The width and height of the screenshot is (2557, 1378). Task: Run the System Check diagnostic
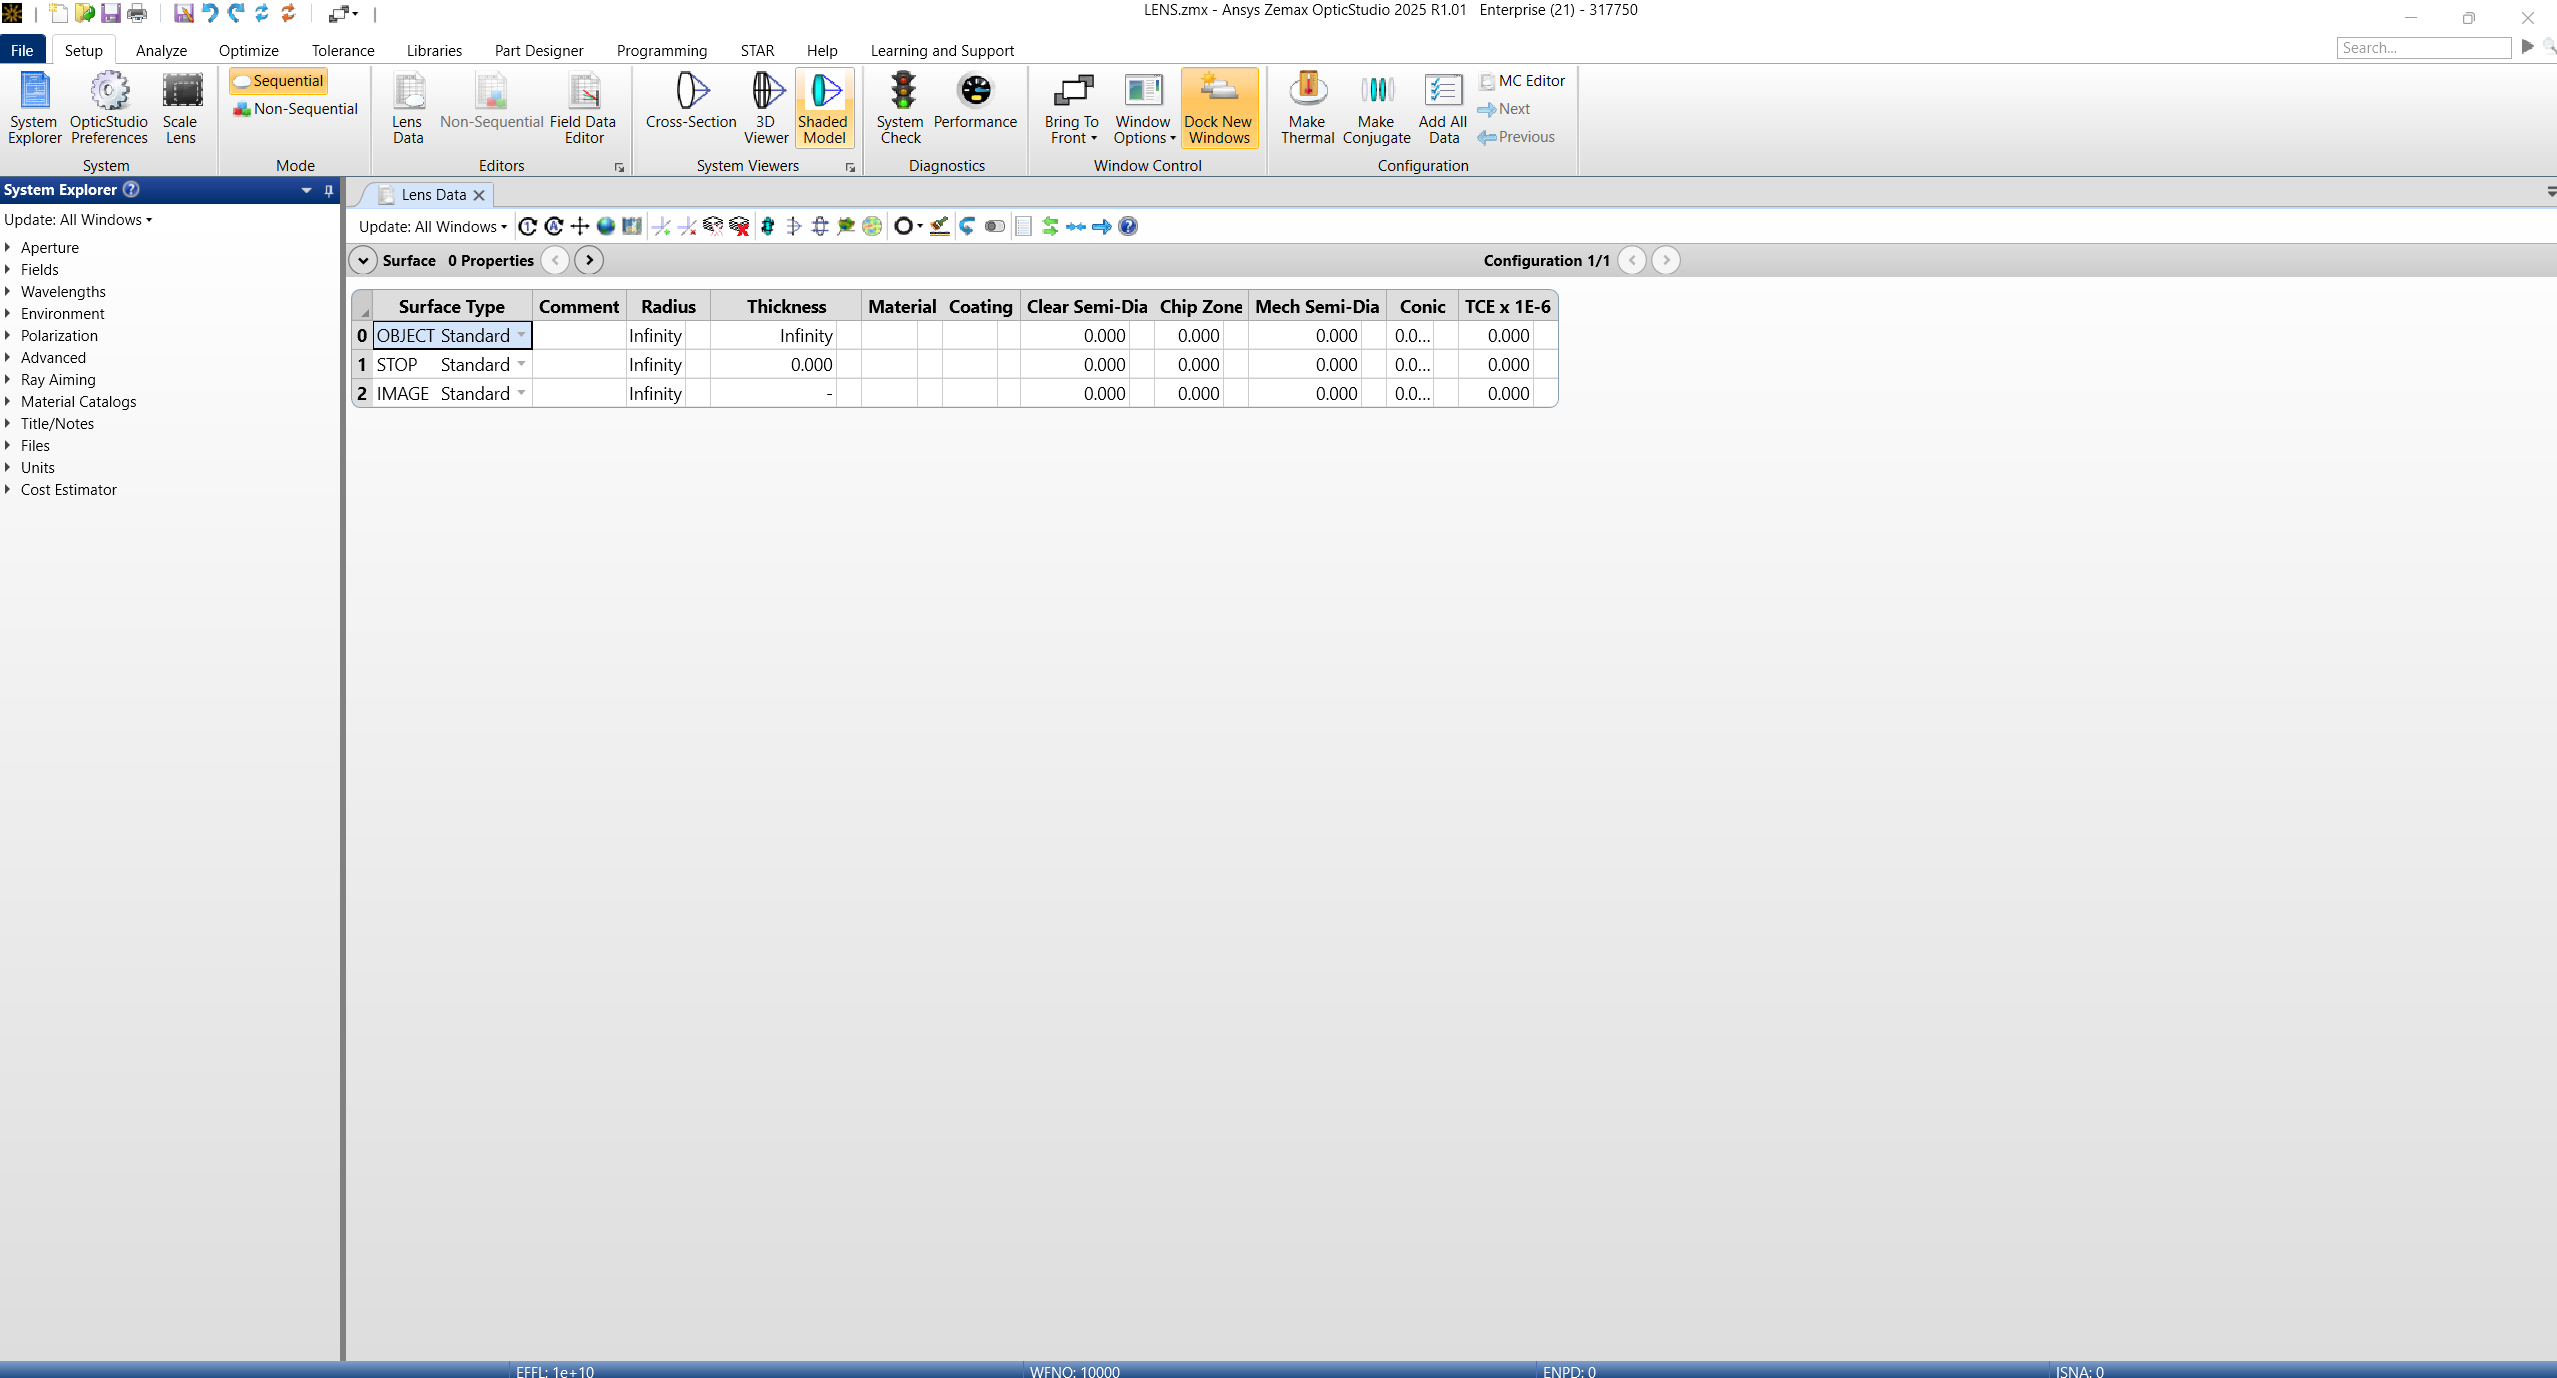pos(900,106)
